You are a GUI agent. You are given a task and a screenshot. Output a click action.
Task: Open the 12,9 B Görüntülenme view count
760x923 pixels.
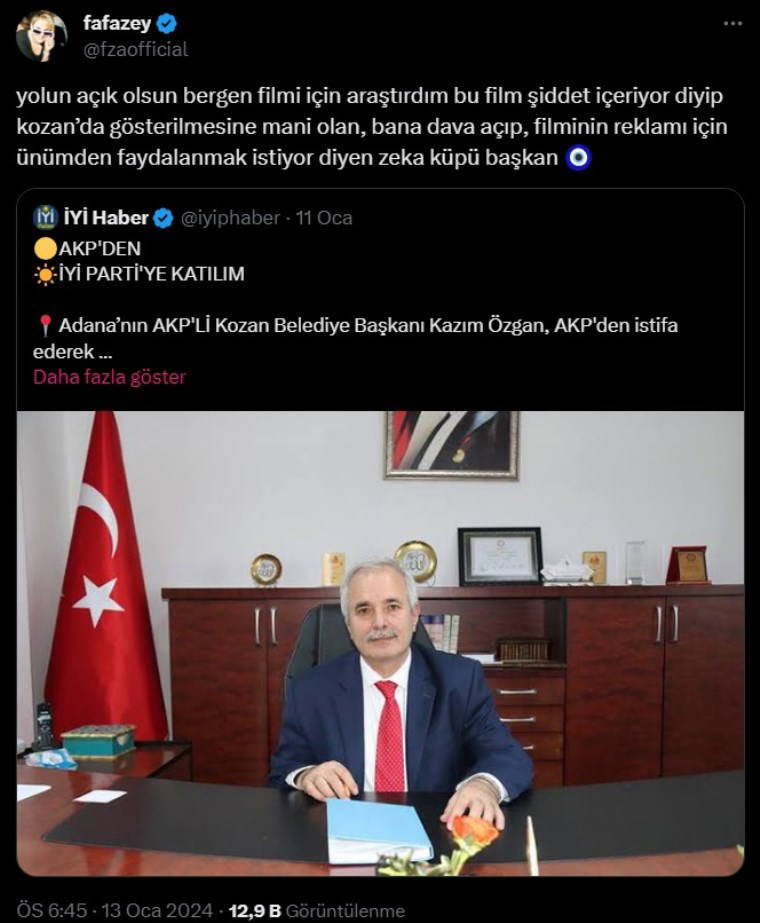317,911
